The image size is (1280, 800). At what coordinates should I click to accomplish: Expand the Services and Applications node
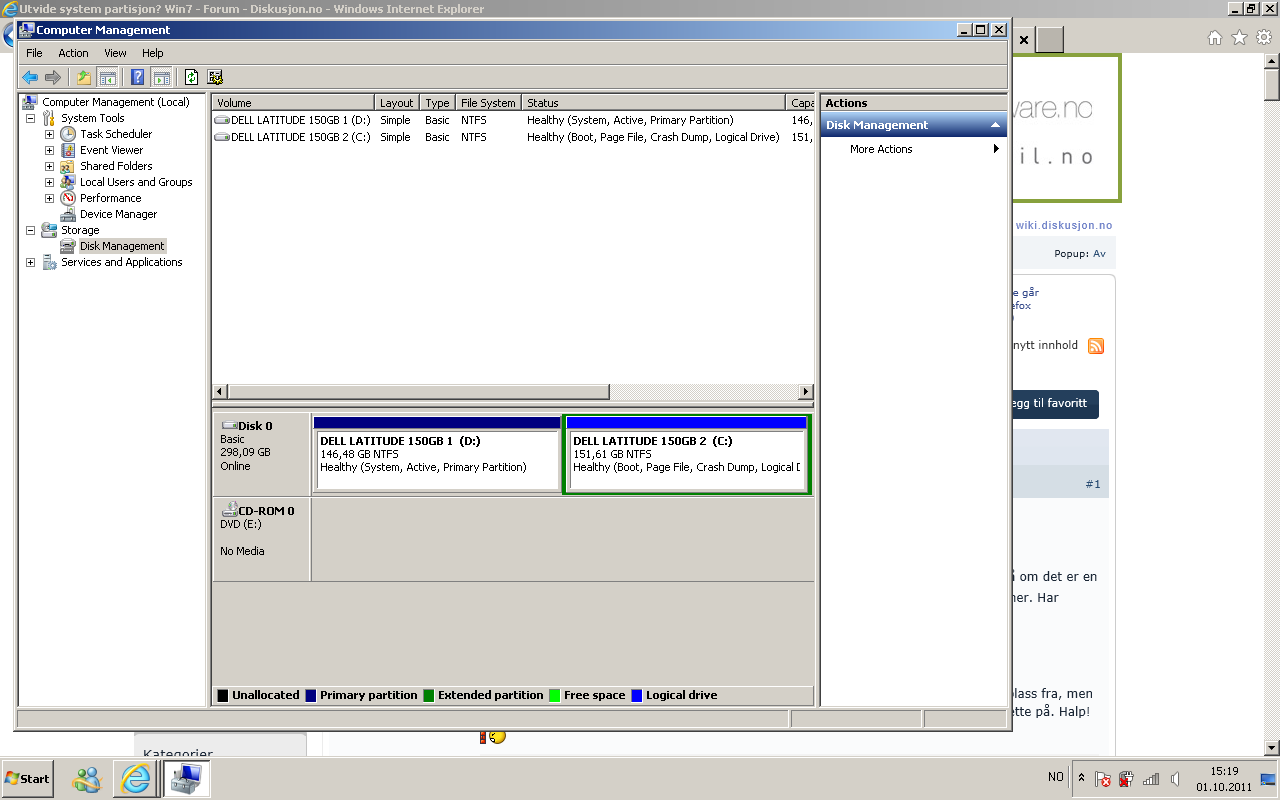30,262
